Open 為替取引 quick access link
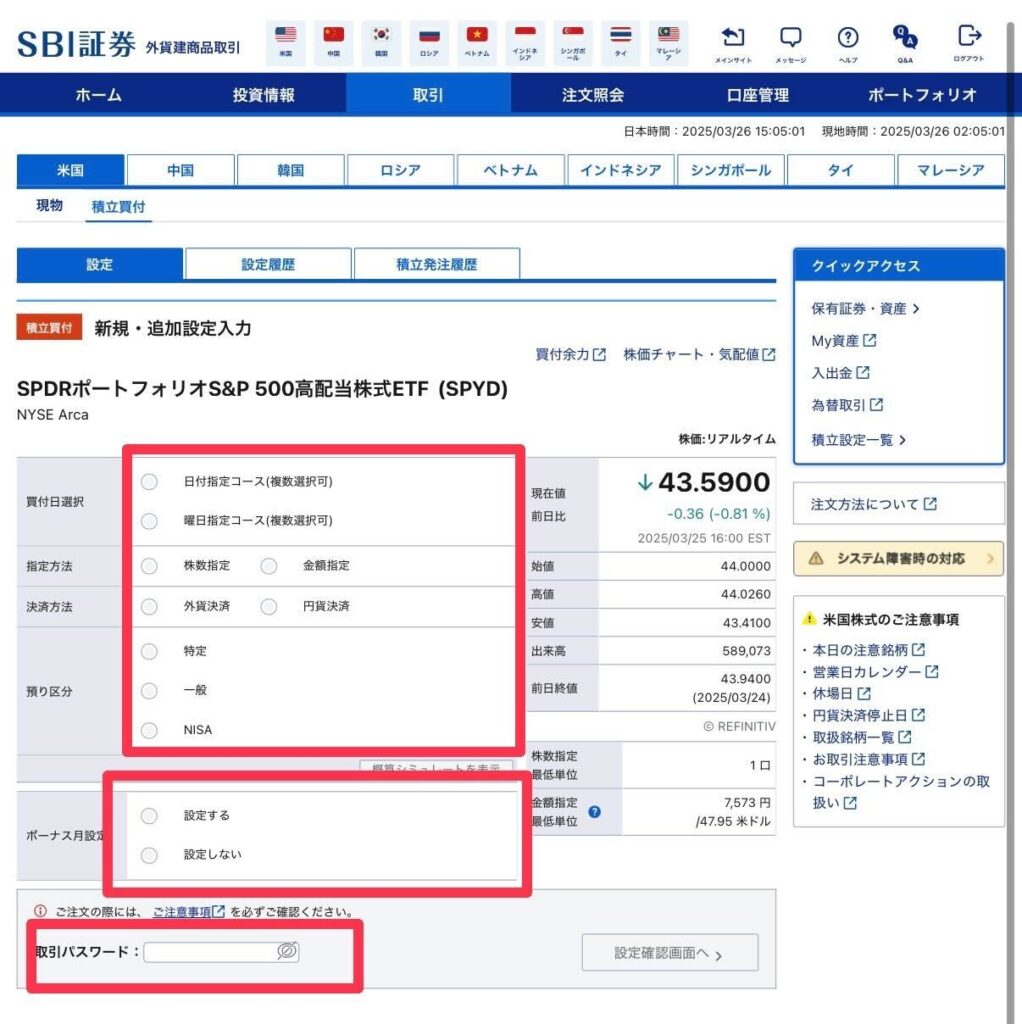This screenshot has width=1022, height=1024. [x=847, y=405]
